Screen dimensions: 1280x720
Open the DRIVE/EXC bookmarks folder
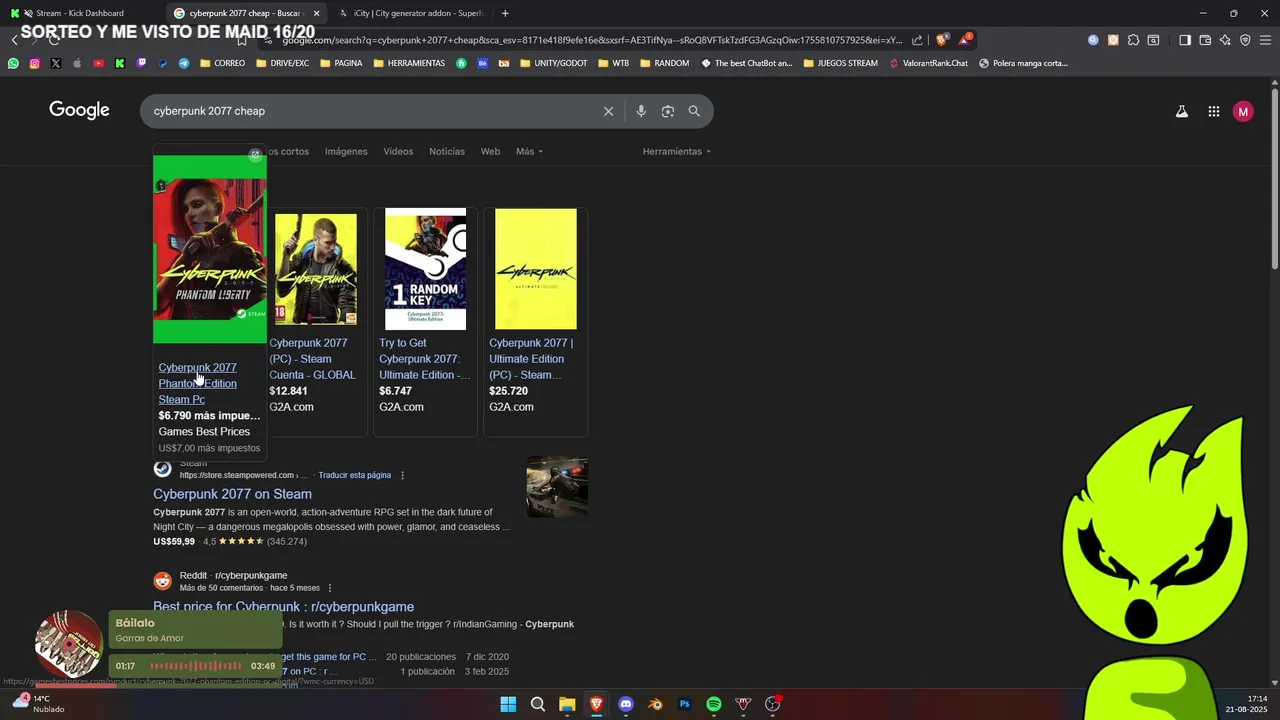(x=282, y=63)
